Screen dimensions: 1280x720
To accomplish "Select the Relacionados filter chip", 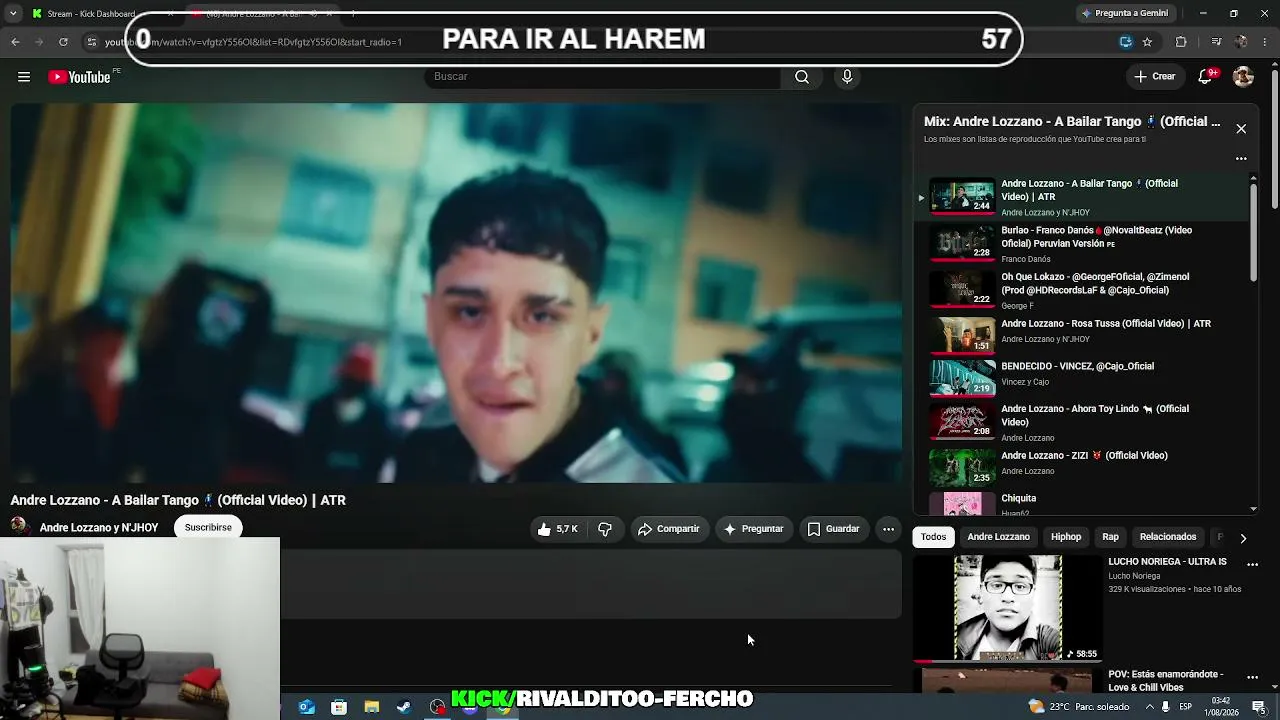I will pos(1168,537).
